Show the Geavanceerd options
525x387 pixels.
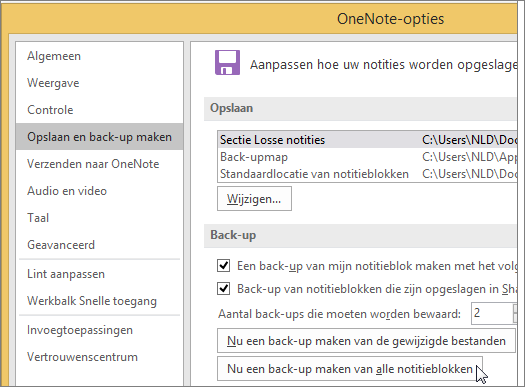click(99, 245)
